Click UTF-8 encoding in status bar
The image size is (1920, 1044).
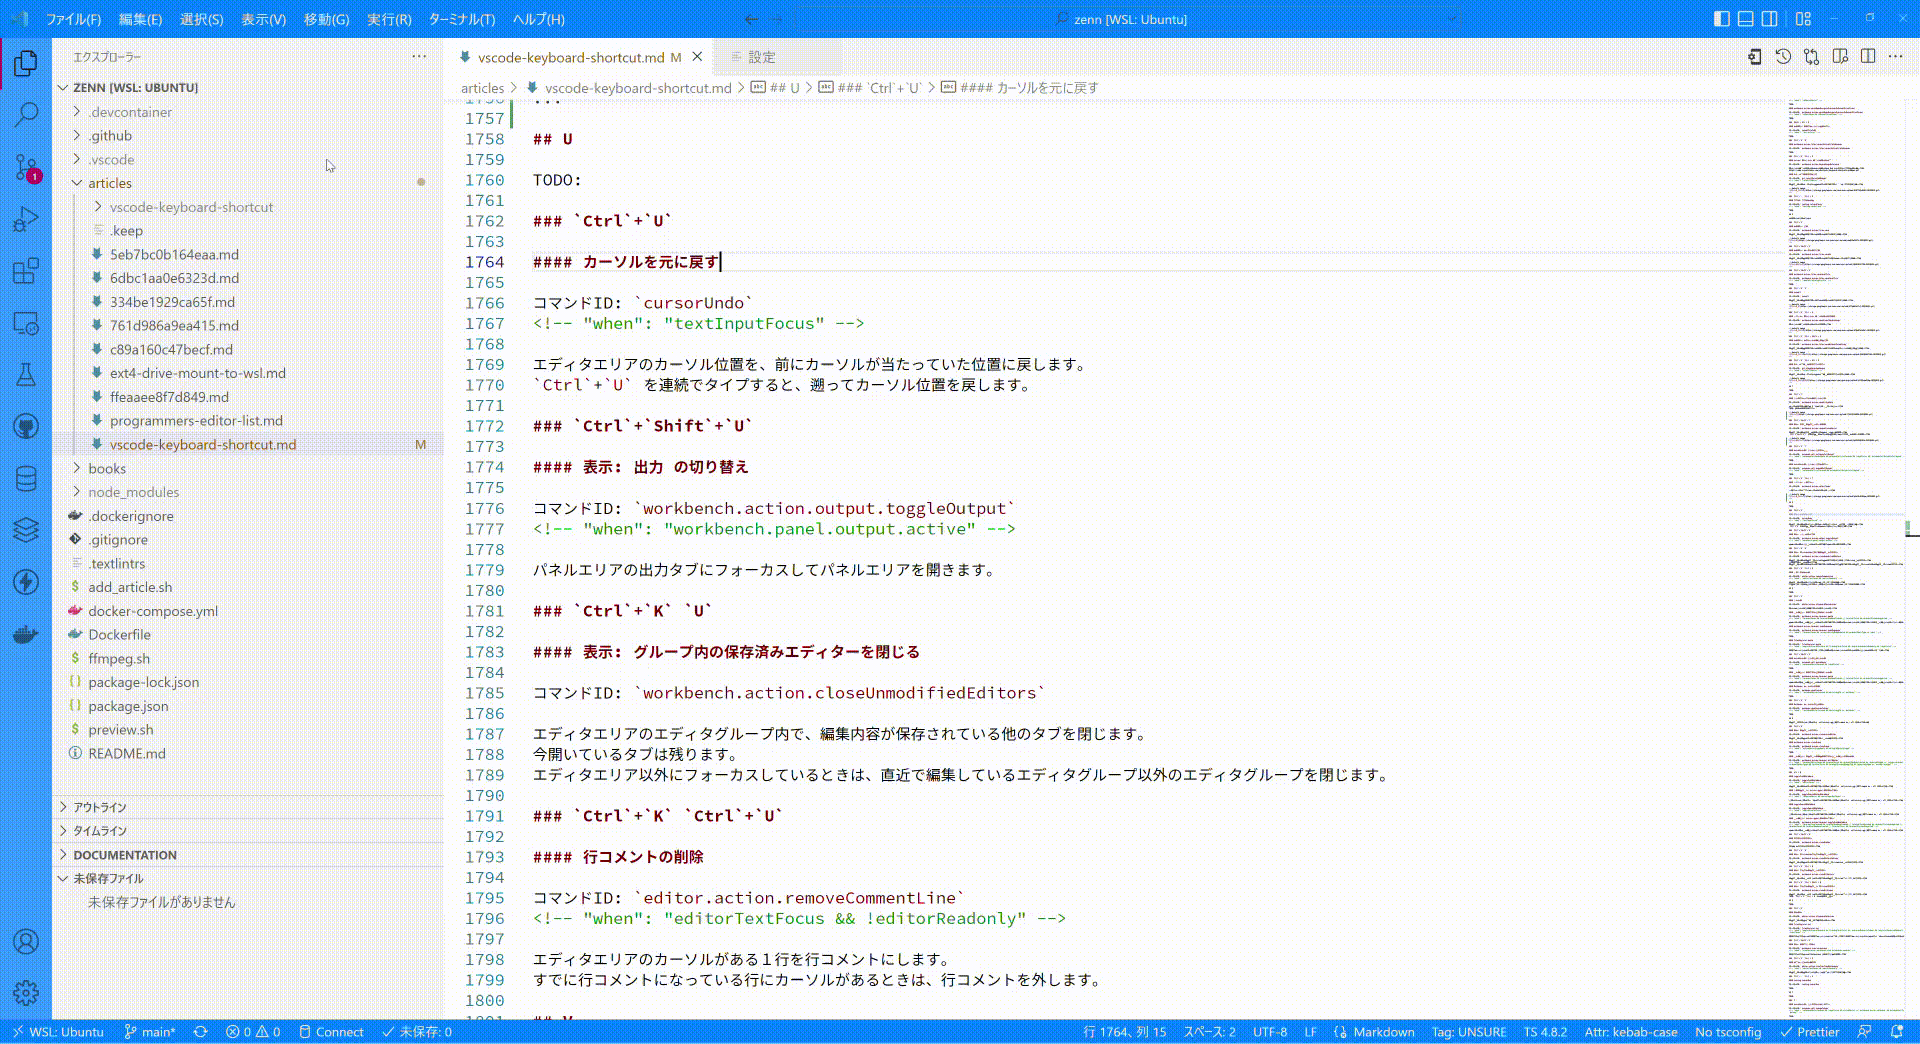point(1270,1032)
